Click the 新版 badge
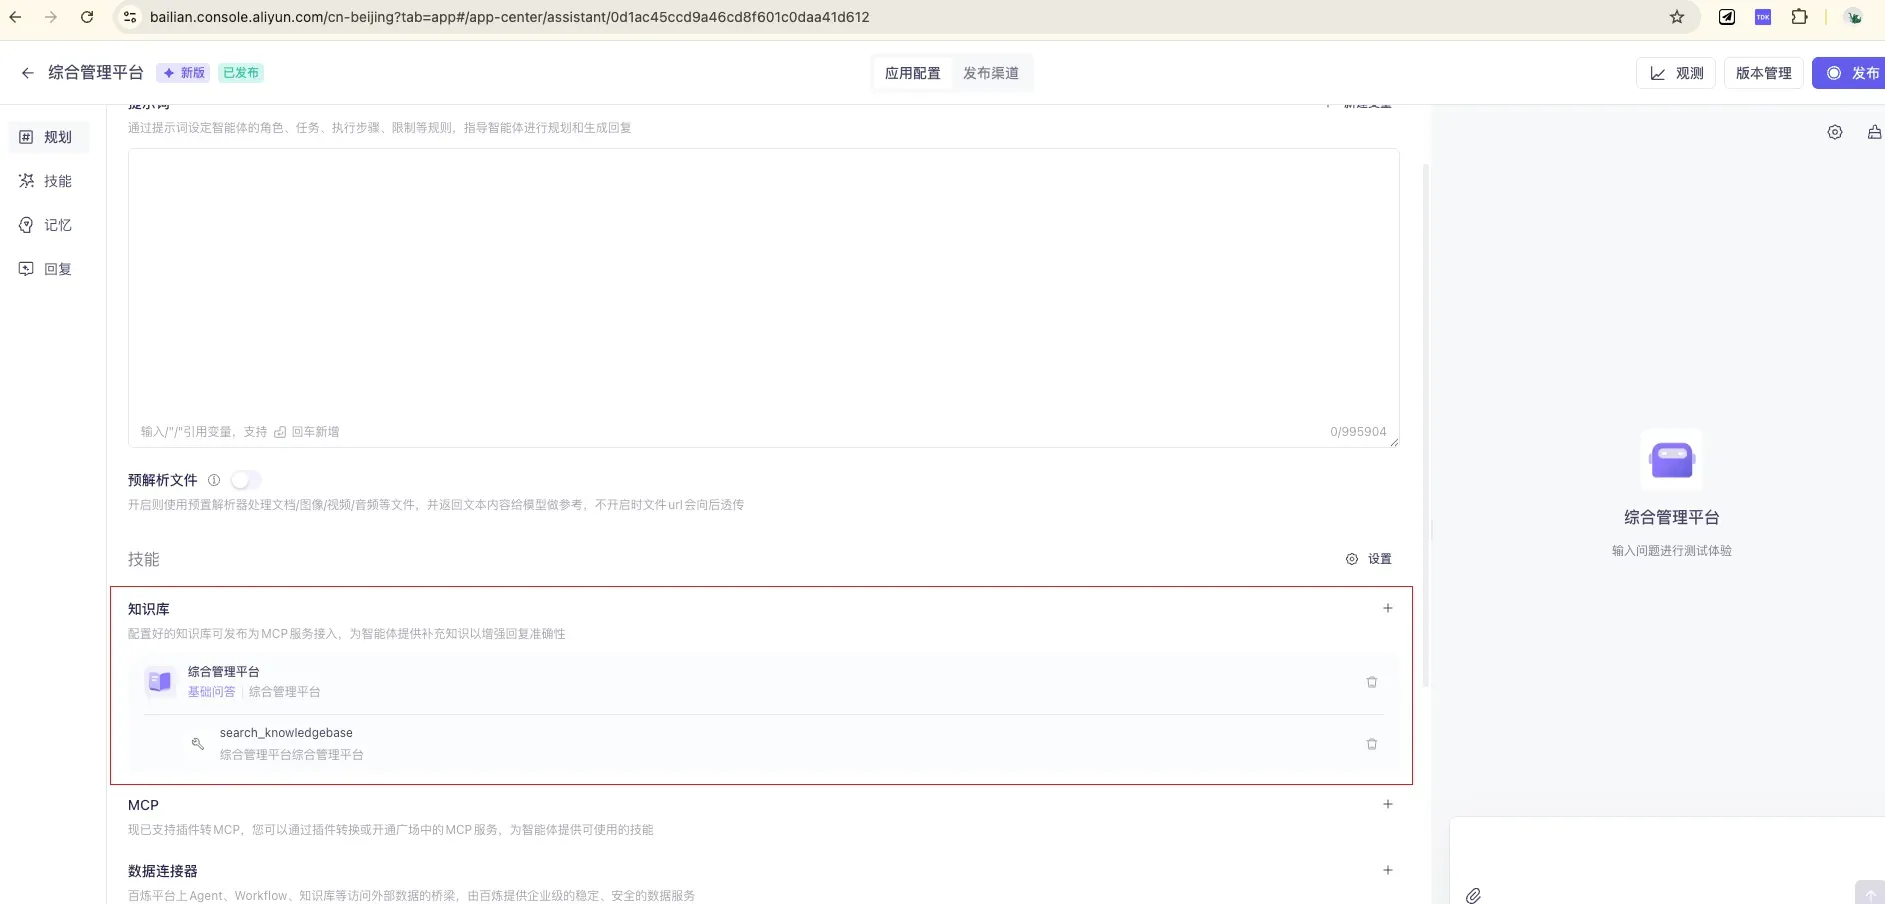The width and height of the screenshot is (1885, 904). point(183,73)
